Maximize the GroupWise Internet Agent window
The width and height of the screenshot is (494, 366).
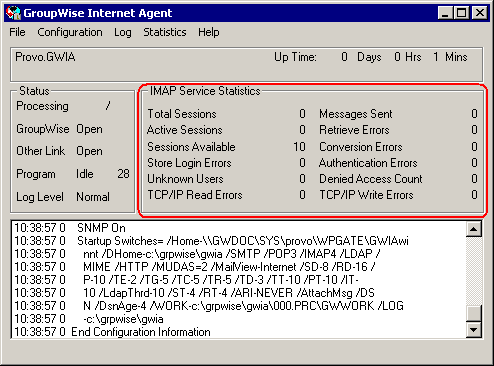click(462, 13)
